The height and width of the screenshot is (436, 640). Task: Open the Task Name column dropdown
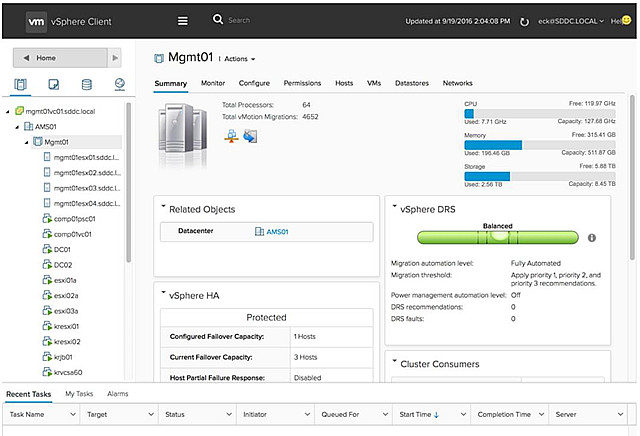point(73,414)
